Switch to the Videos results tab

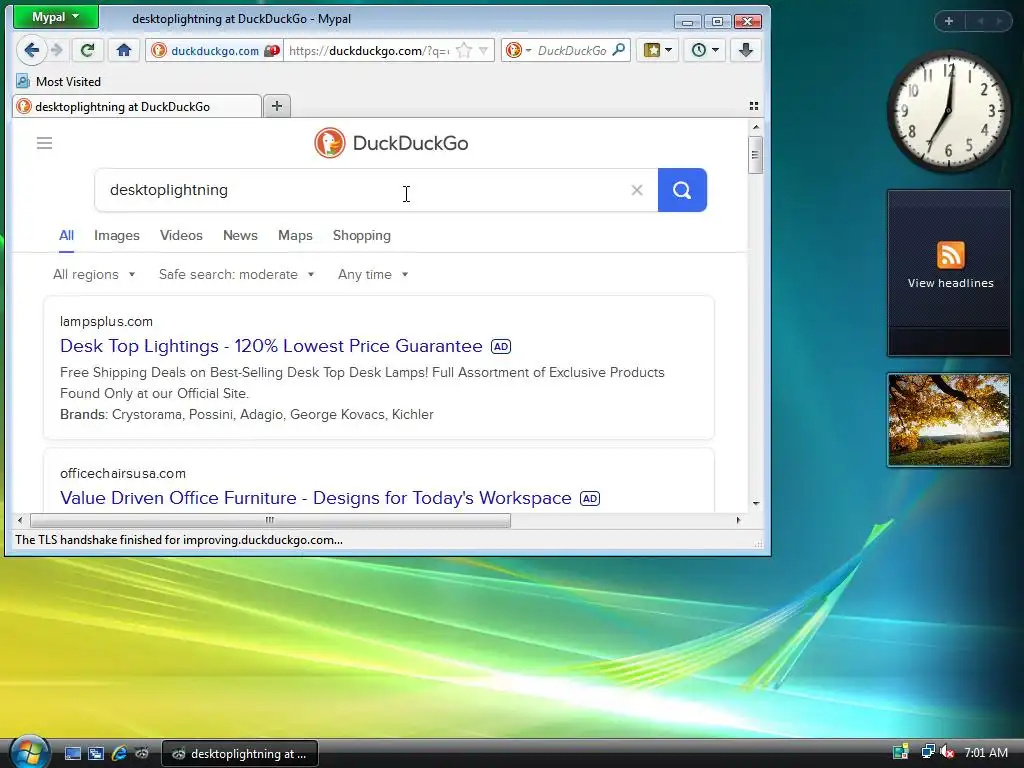[x=182, y=236]
